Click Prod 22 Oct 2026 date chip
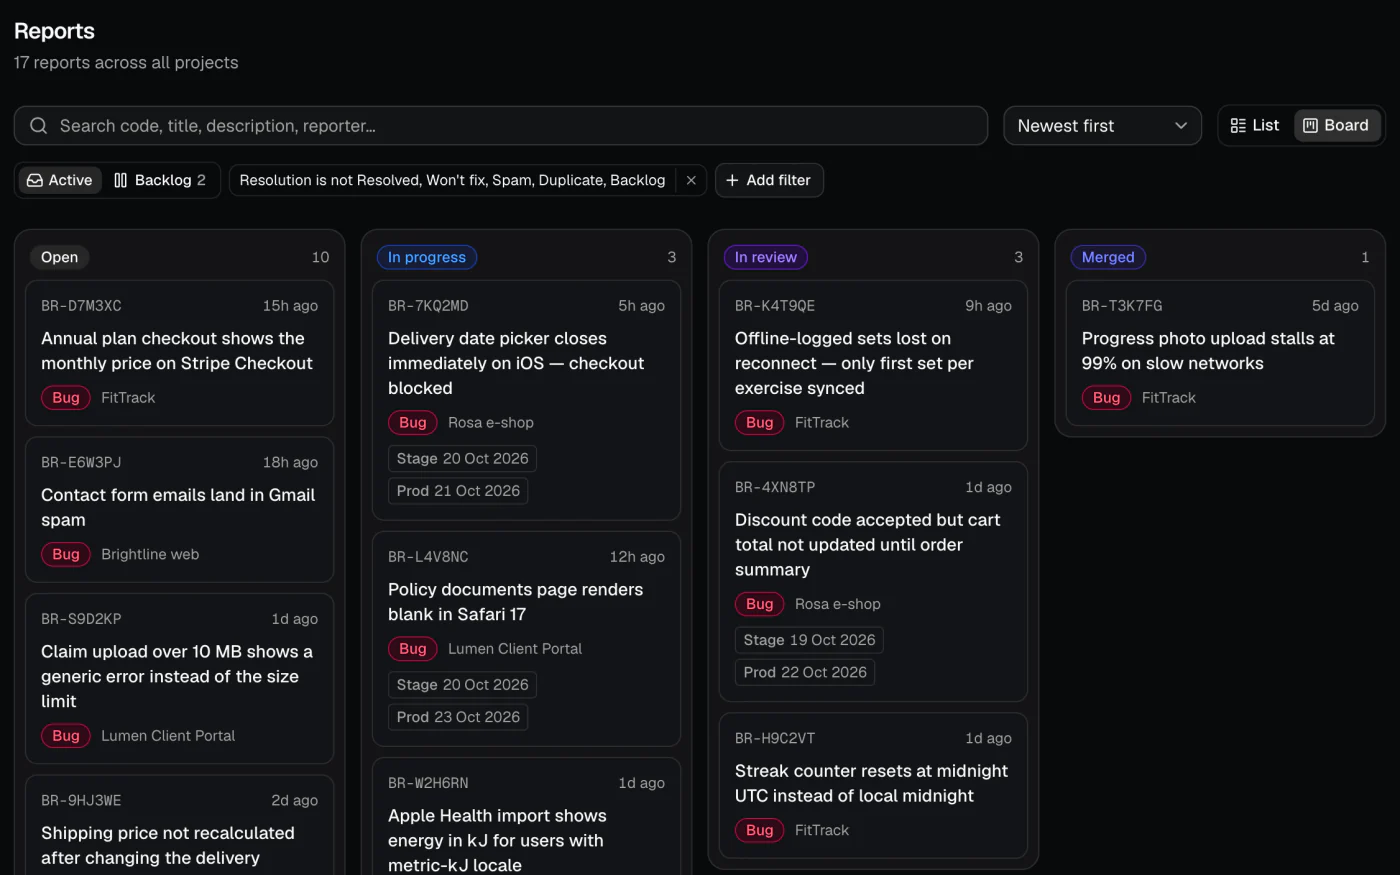1400x875 pixels. pos(805,672)
